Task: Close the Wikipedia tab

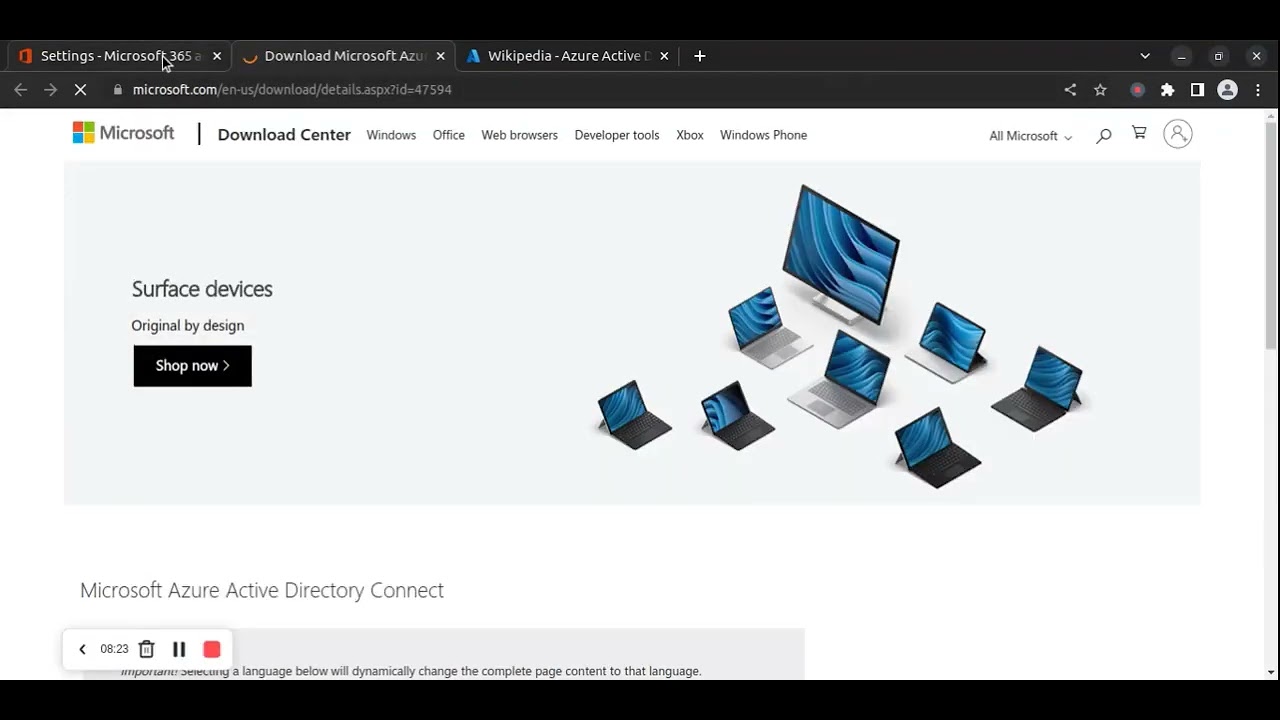Action: click(664, 56)
